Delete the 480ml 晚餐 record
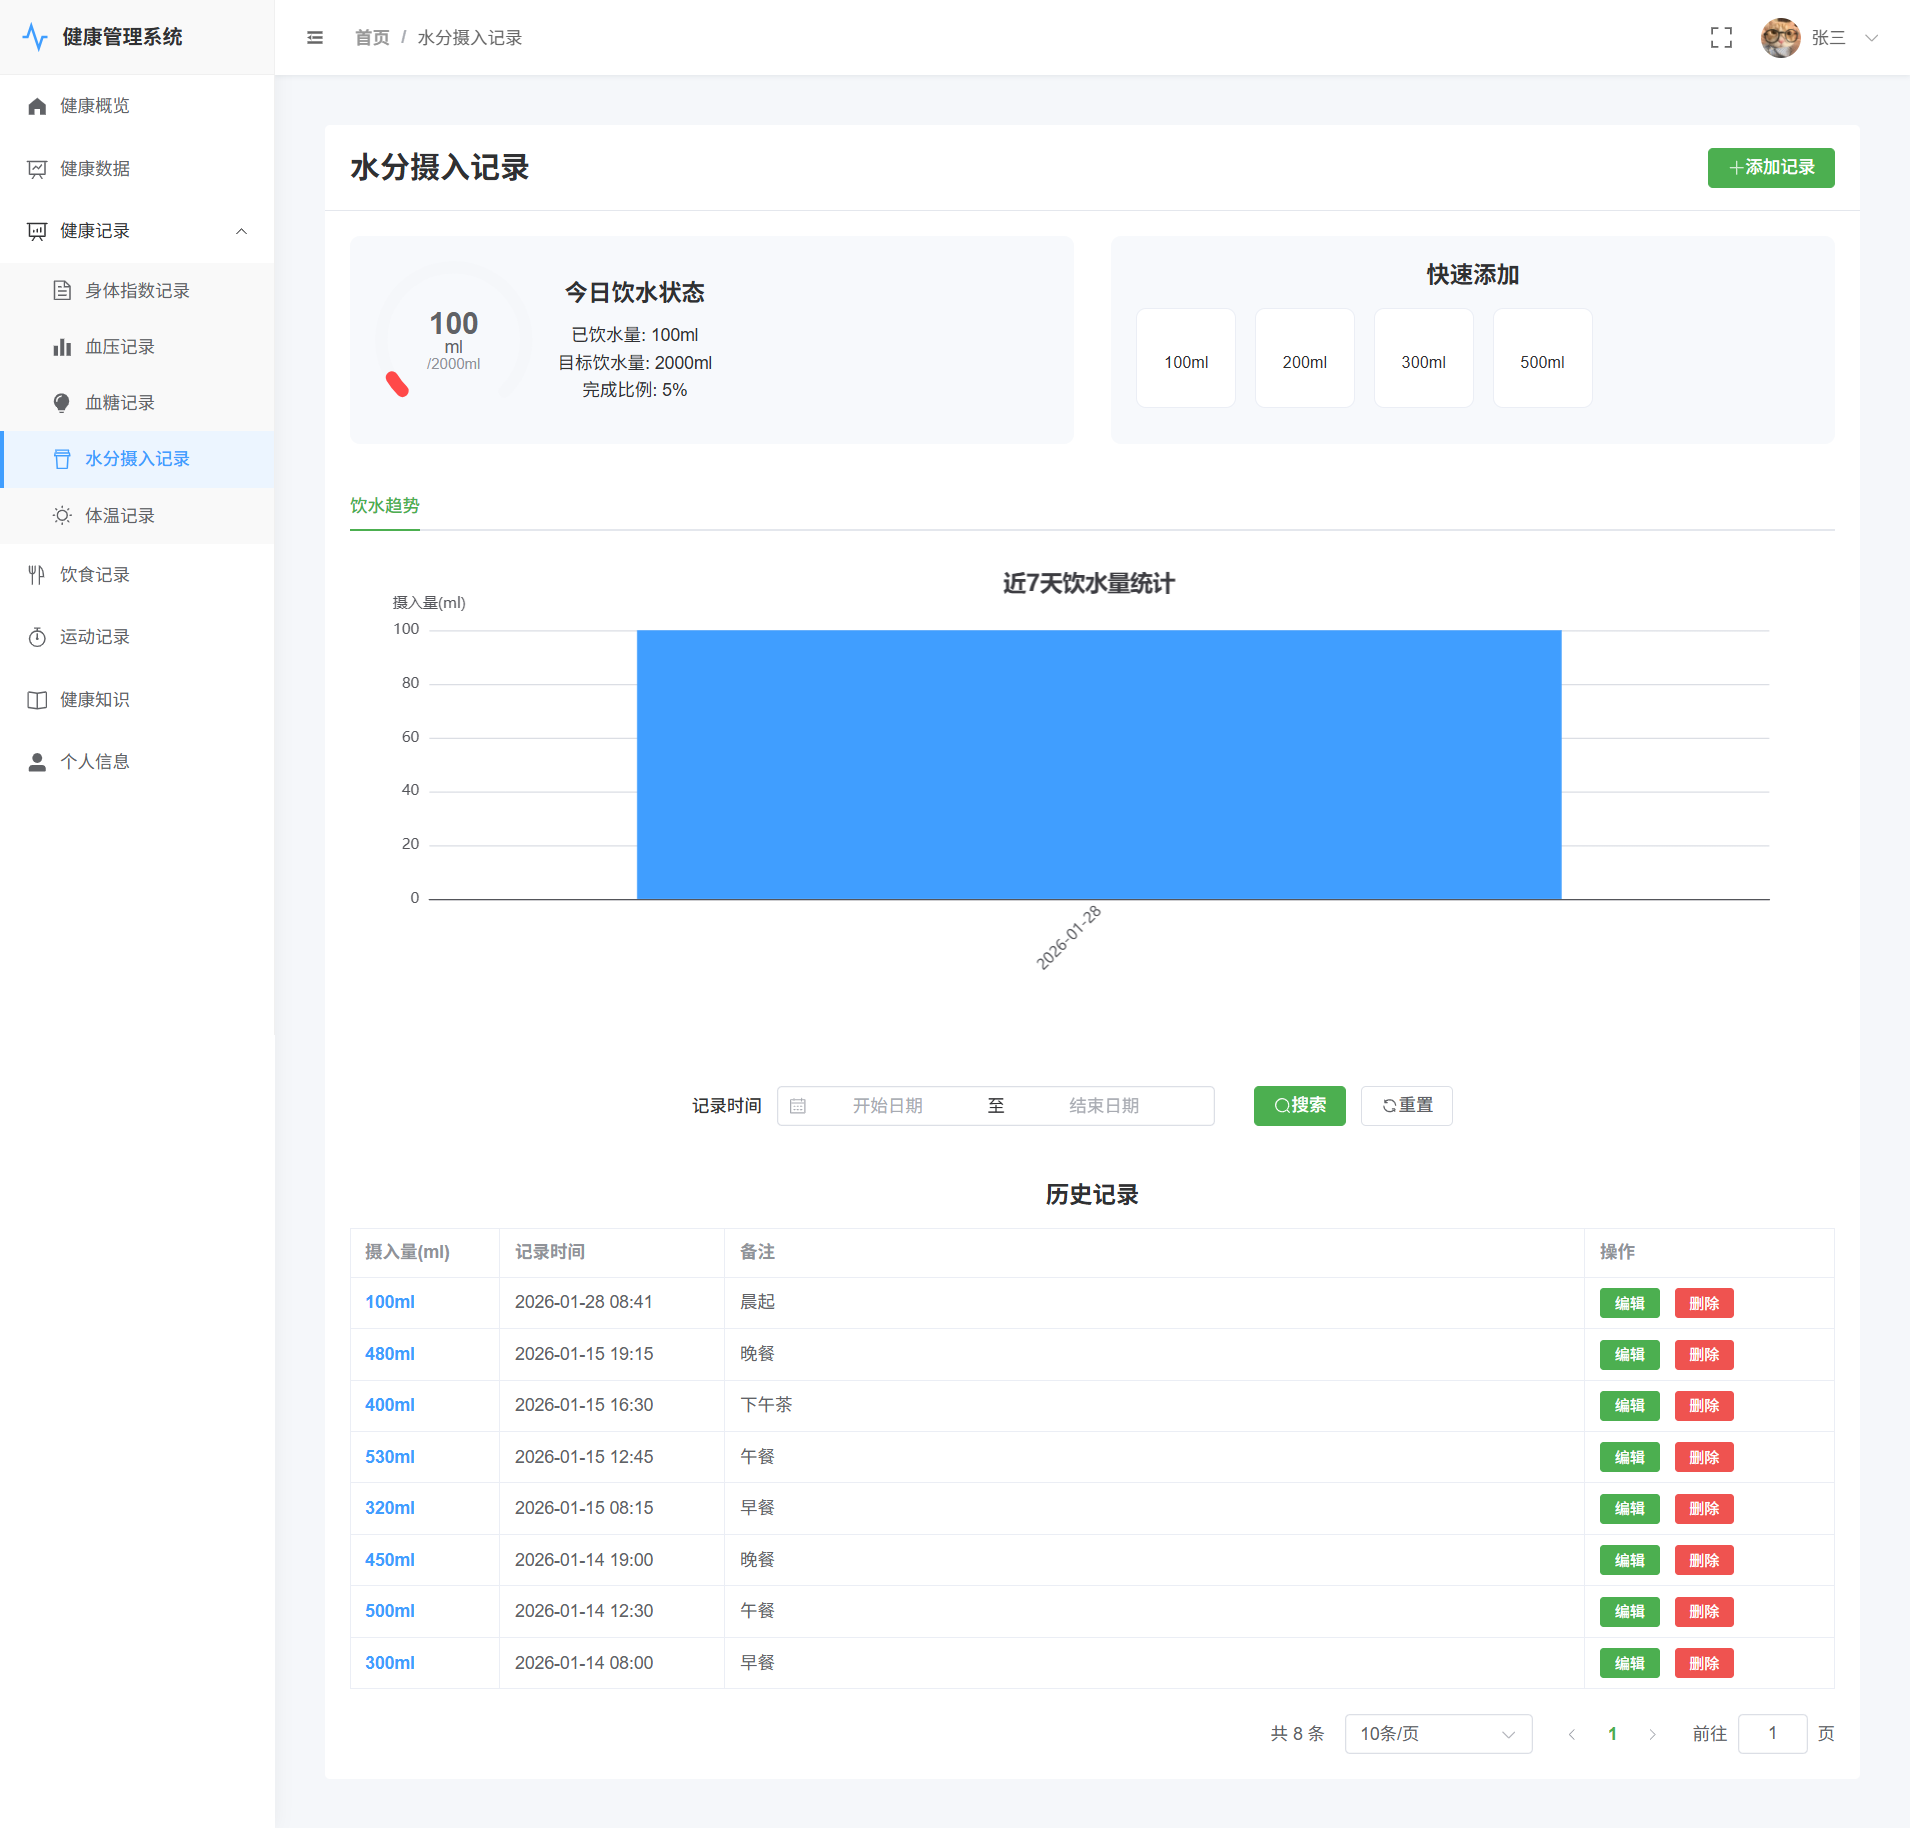This screenshot has height=1828, width=1910. [x=1703, y=1355]
